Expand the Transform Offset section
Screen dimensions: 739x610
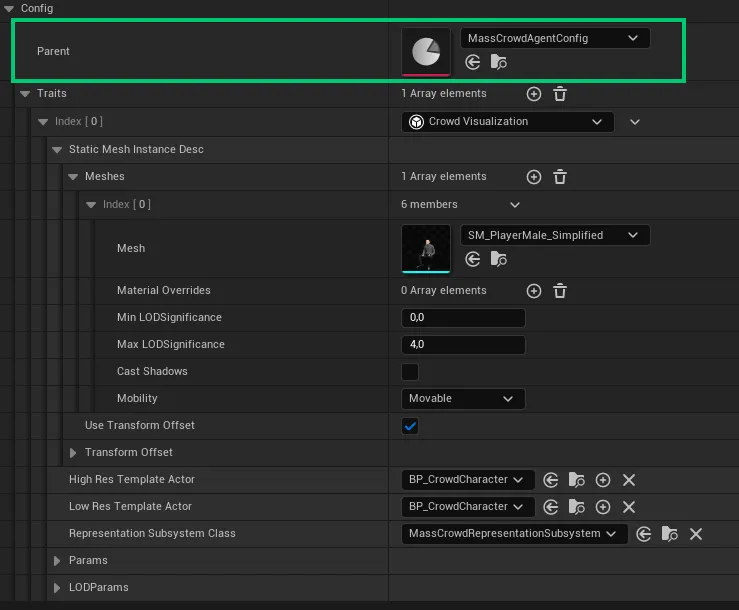[73, 453]
